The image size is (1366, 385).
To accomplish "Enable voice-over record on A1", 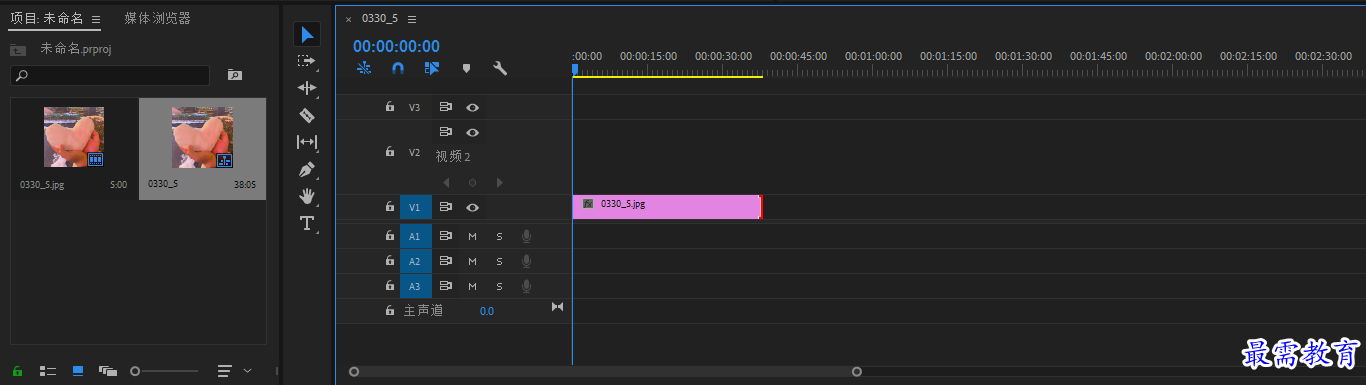I will 526,236.
